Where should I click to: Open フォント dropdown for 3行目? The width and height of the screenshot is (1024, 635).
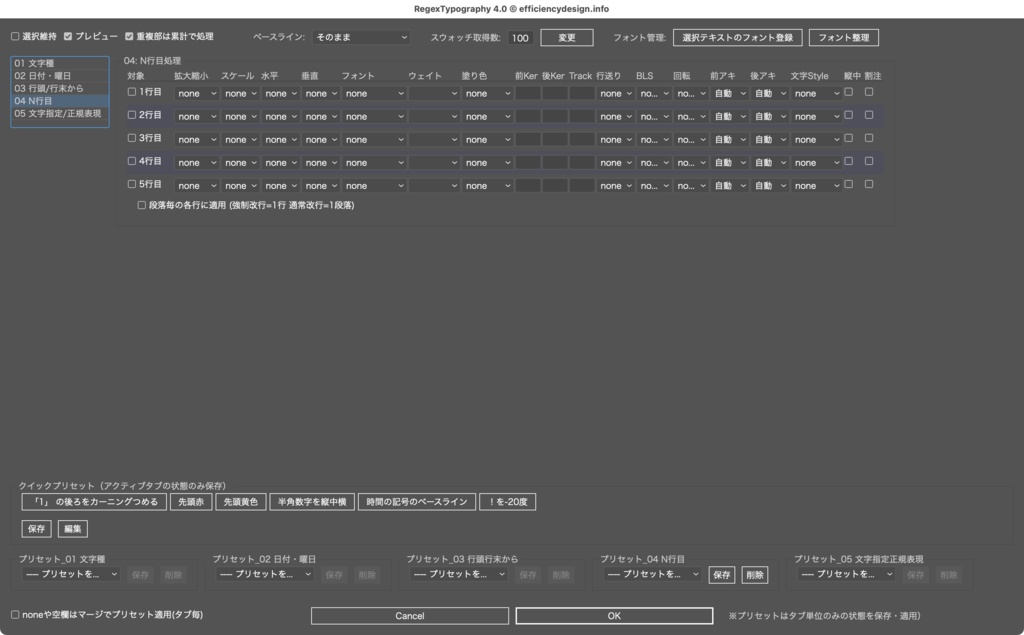coord(374,140)
